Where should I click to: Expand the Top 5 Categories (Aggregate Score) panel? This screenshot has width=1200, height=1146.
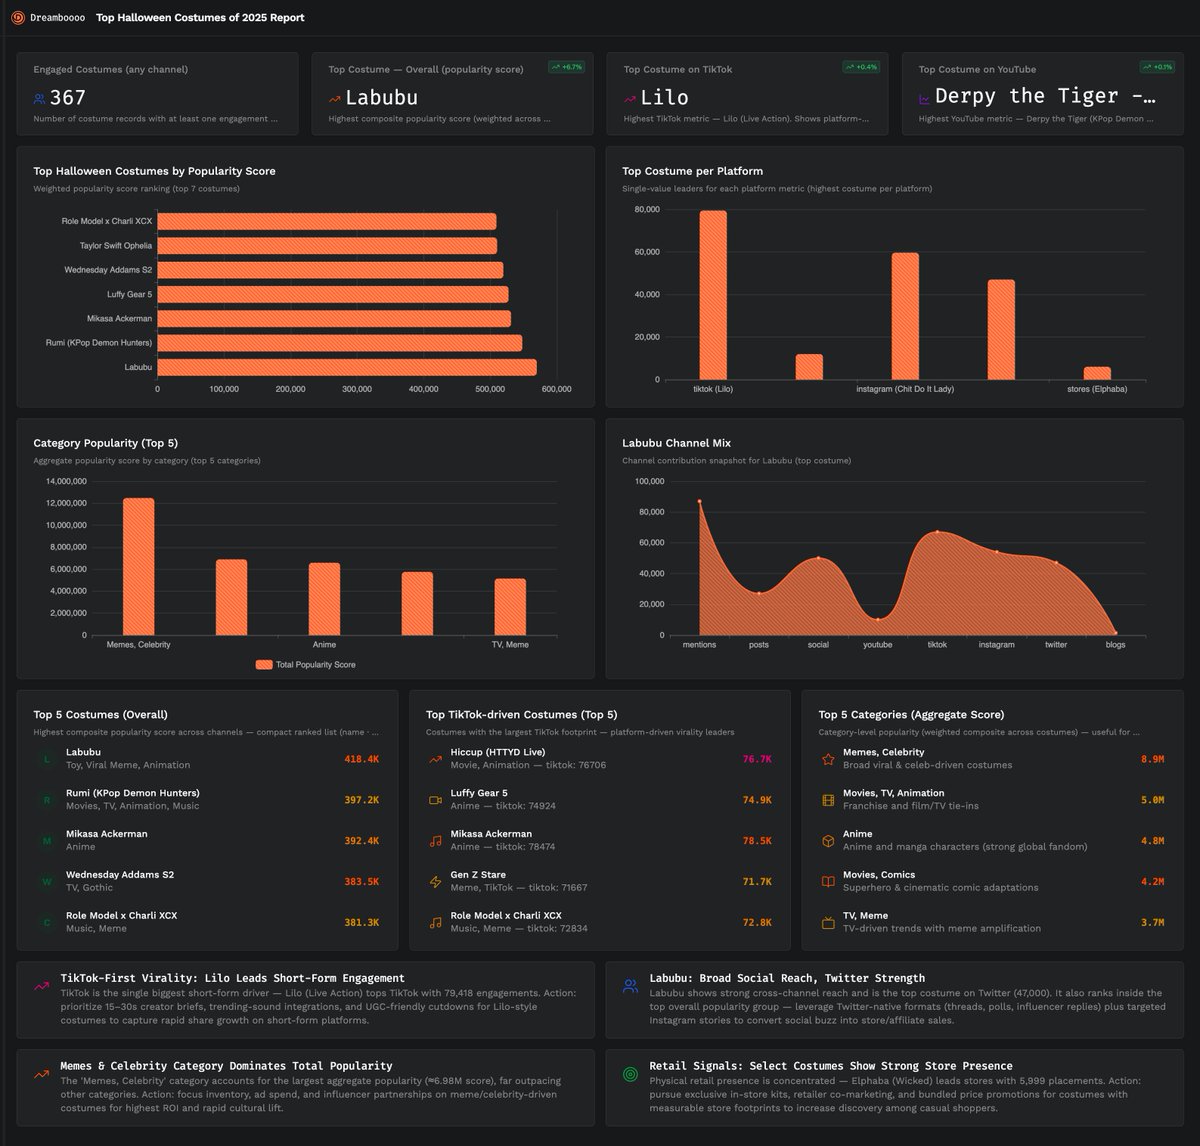click(911, 714)
